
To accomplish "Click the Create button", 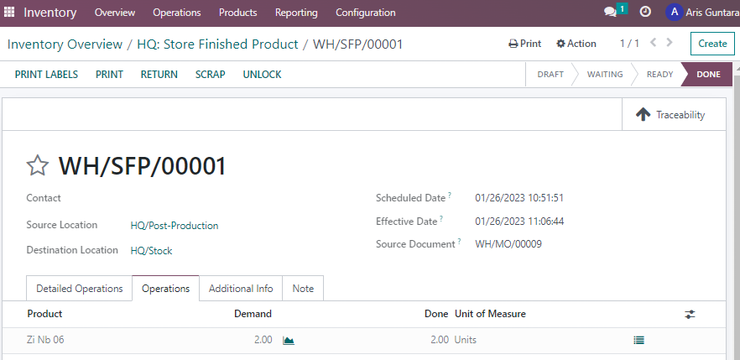I will pos(712,44).
